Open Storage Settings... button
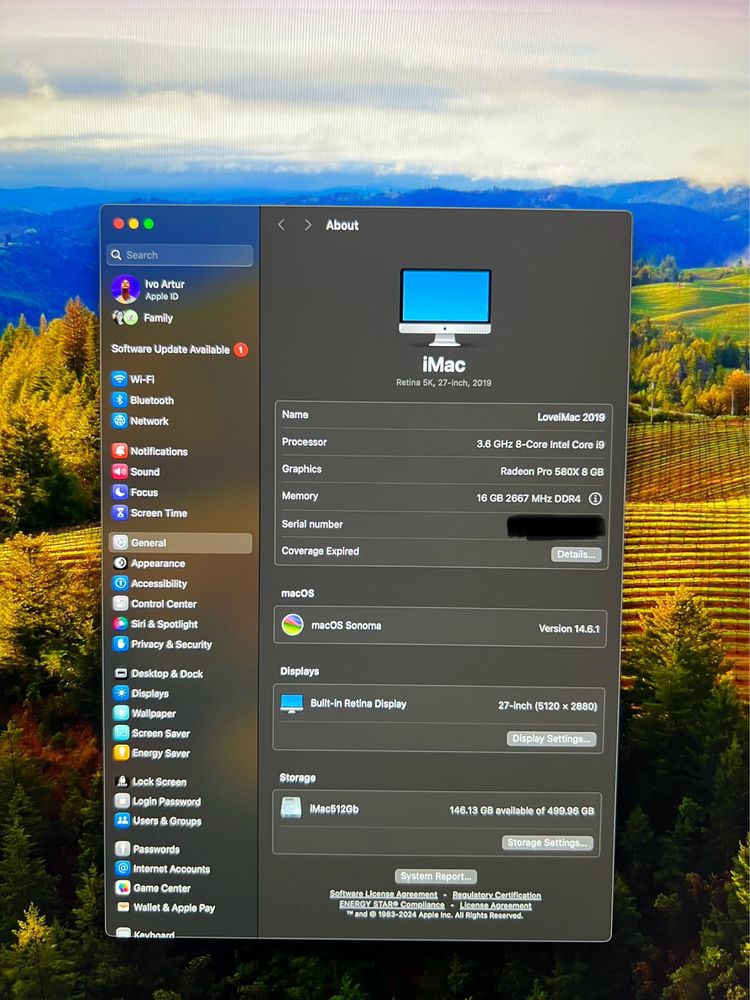Screen dimensions: 750x1000 click(547, 842)
